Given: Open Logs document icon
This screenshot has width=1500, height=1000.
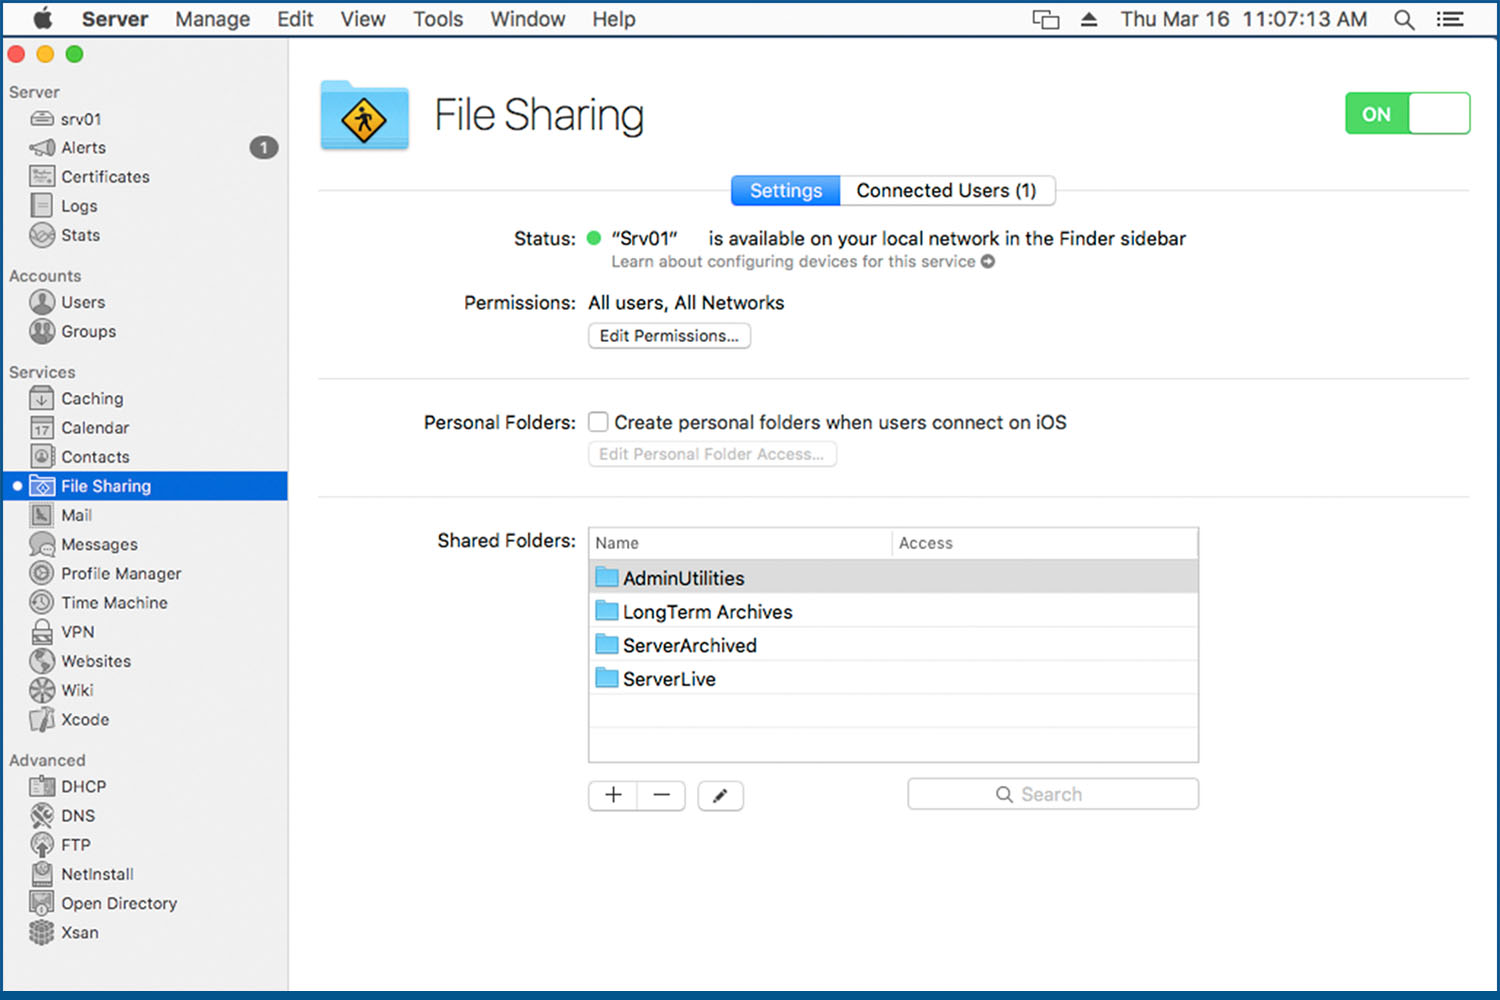Looking at the screenshot, I should 42,206.
